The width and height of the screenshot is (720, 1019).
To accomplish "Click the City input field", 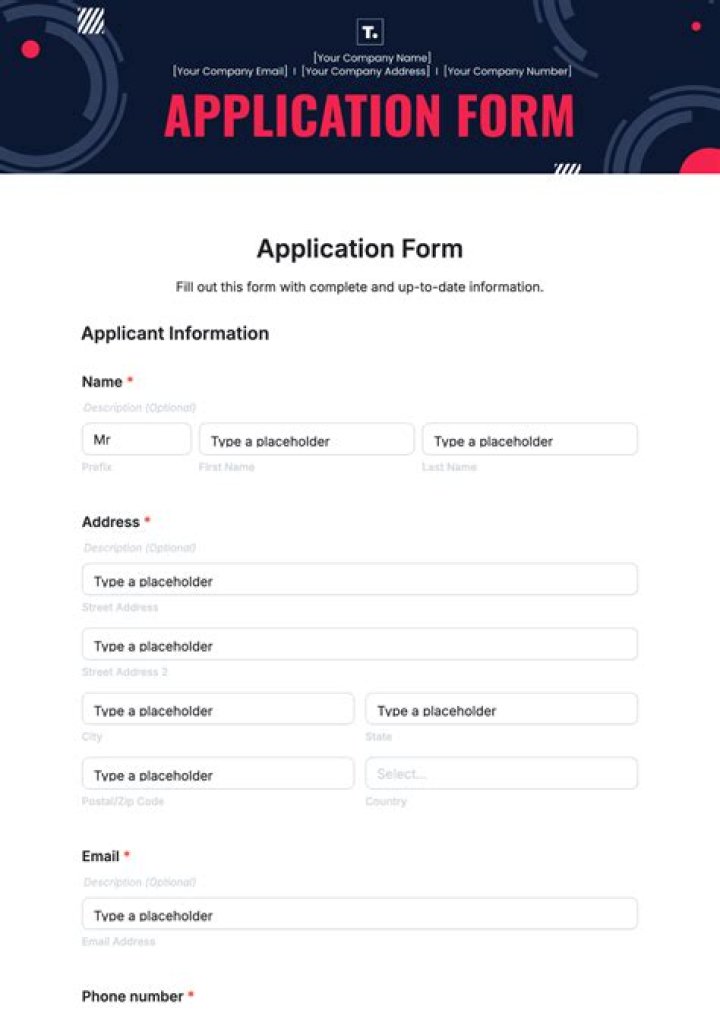I will [x=217, y=709].
